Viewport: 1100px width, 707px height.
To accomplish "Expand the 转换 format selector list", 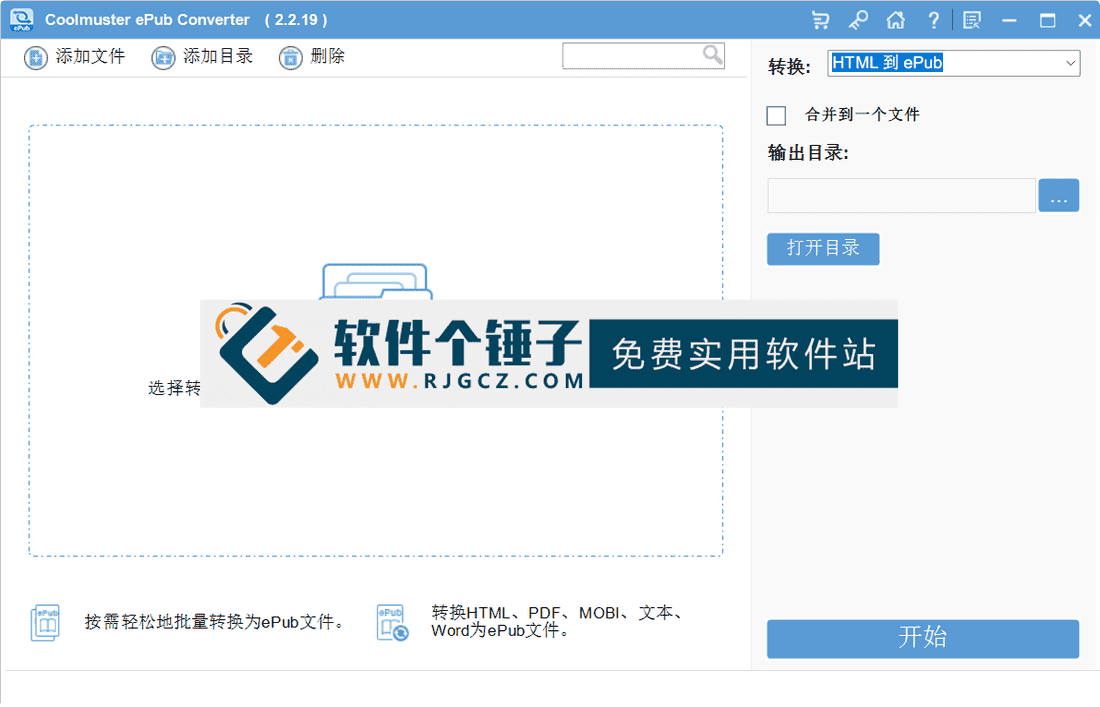I will pyautogui.click(x=1068, y=63).
